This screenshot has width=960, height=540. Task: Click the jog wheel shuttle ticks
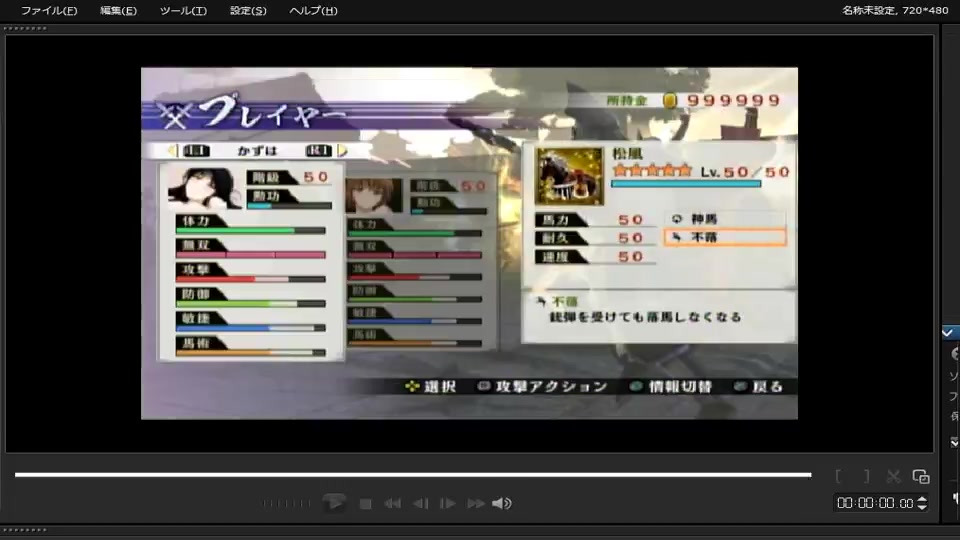click(x=286, y=503)
